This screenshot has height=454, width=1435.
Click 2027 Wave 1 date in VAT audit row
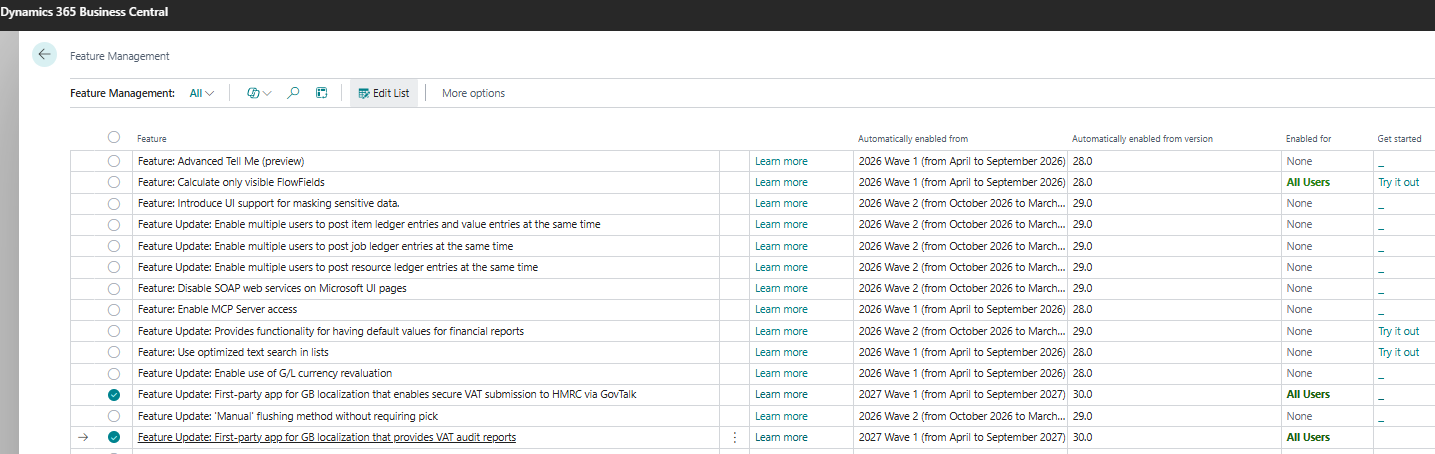point(962,437)
